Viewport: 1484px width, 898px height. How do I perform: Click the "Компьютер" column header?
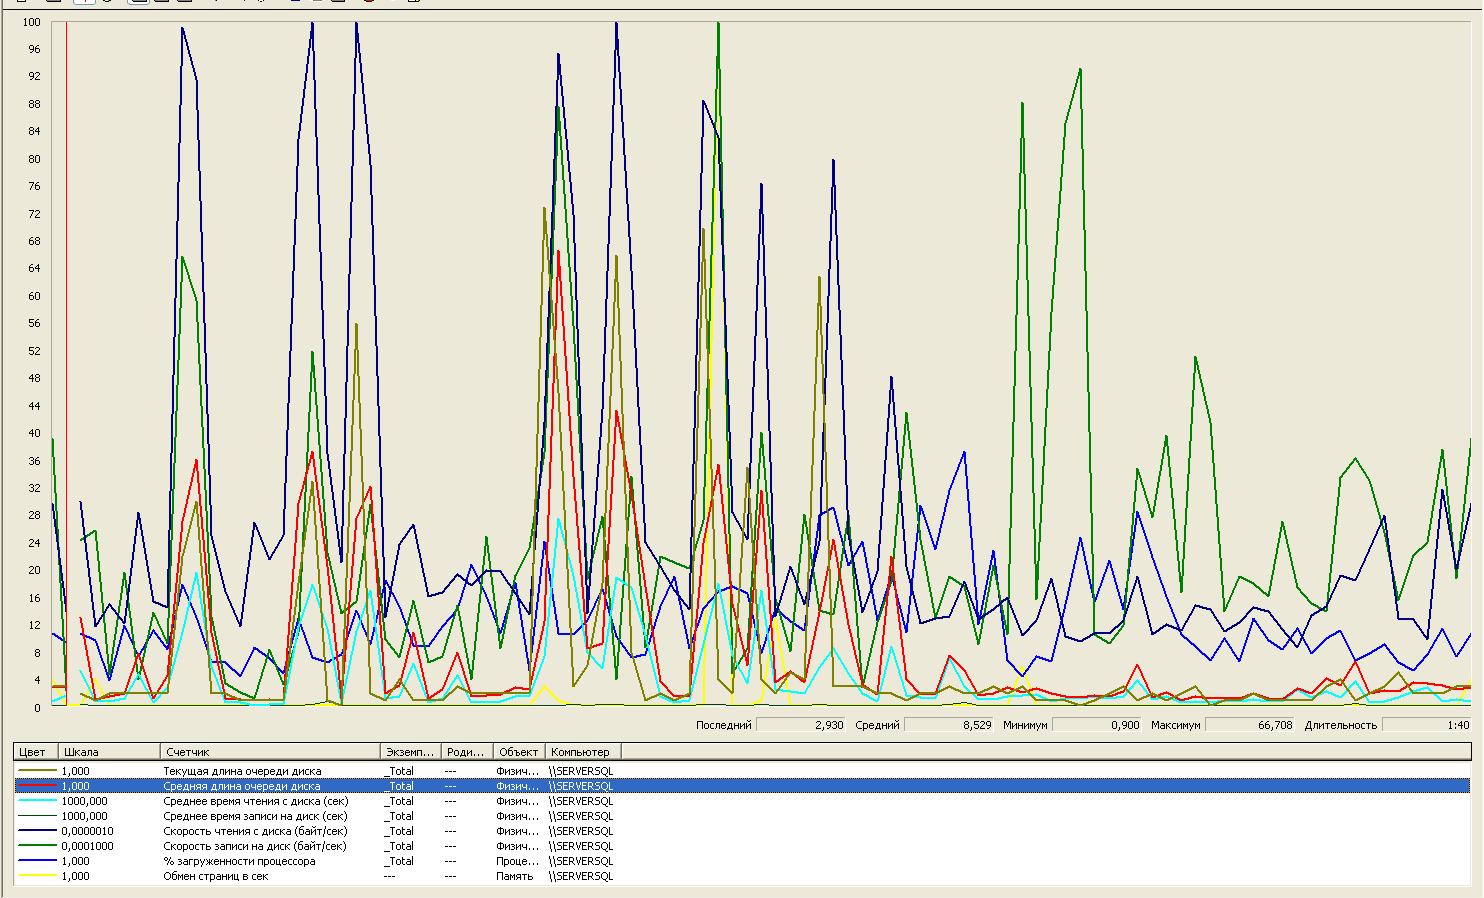coord(582,751)
